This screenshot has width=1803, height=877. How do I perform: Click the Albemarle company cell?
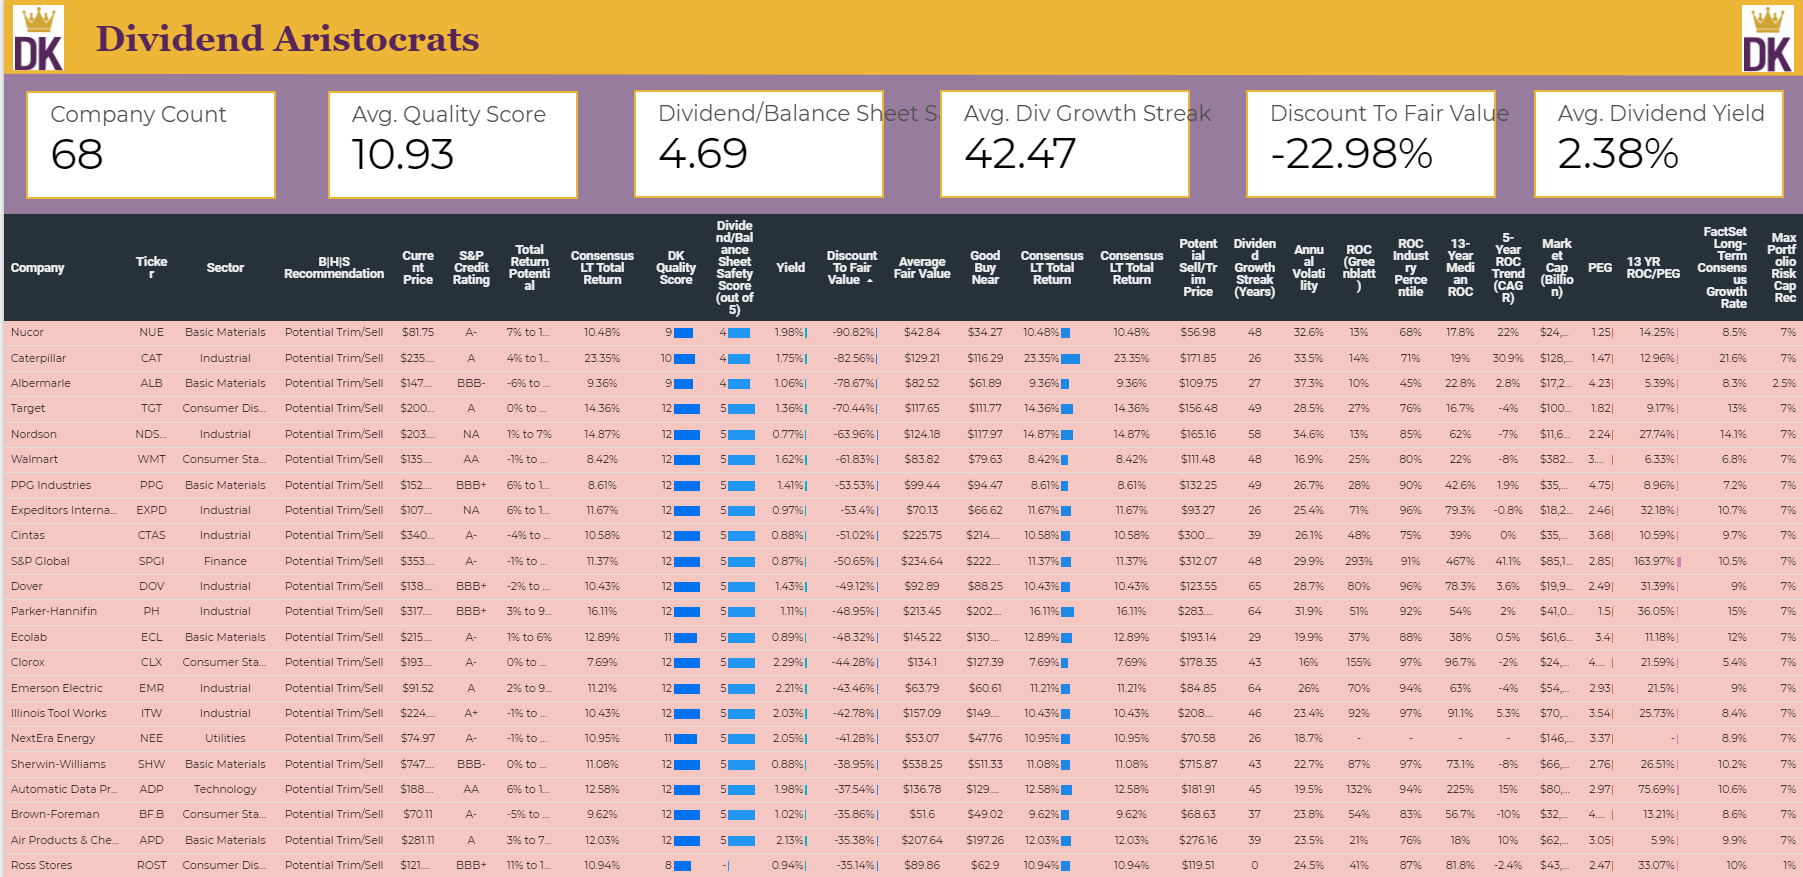[40, 383]
